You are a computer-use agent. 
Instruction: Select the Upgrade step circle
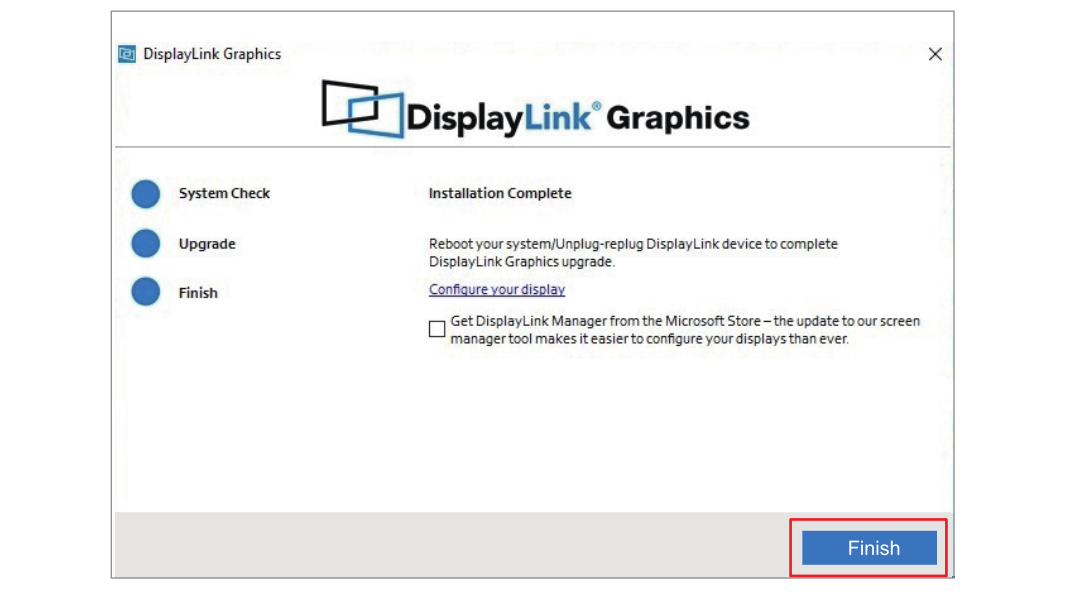(146, 243)
